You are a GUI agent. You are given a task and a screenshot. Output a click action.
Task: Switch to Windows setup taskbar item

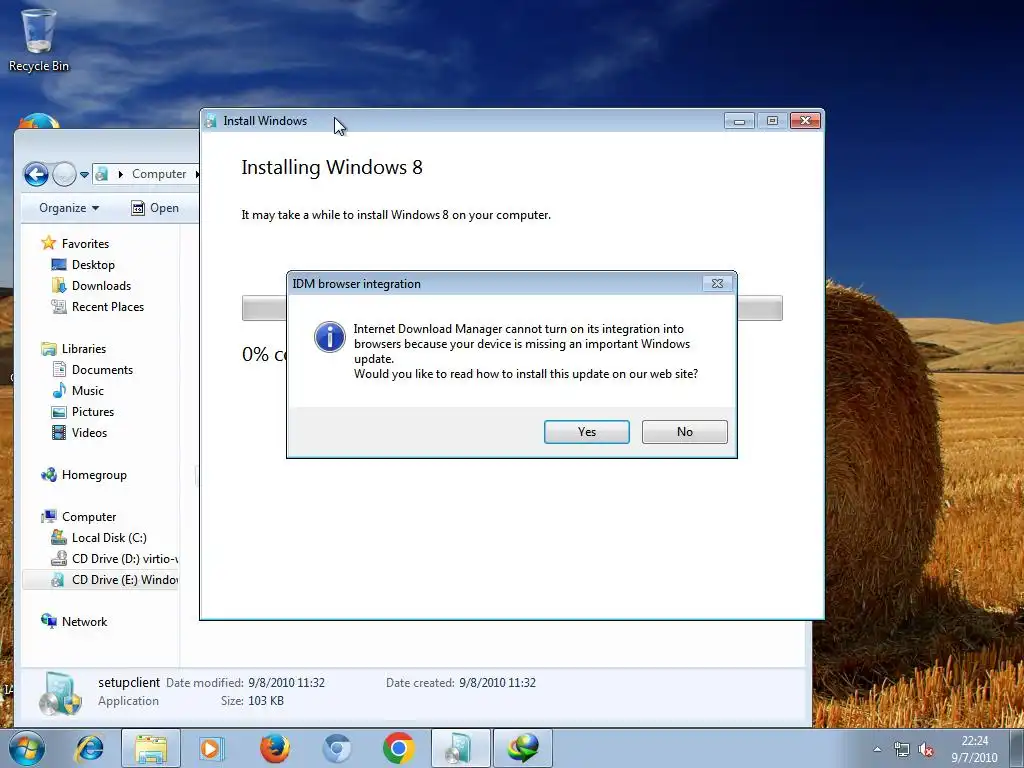coord(460,748)
